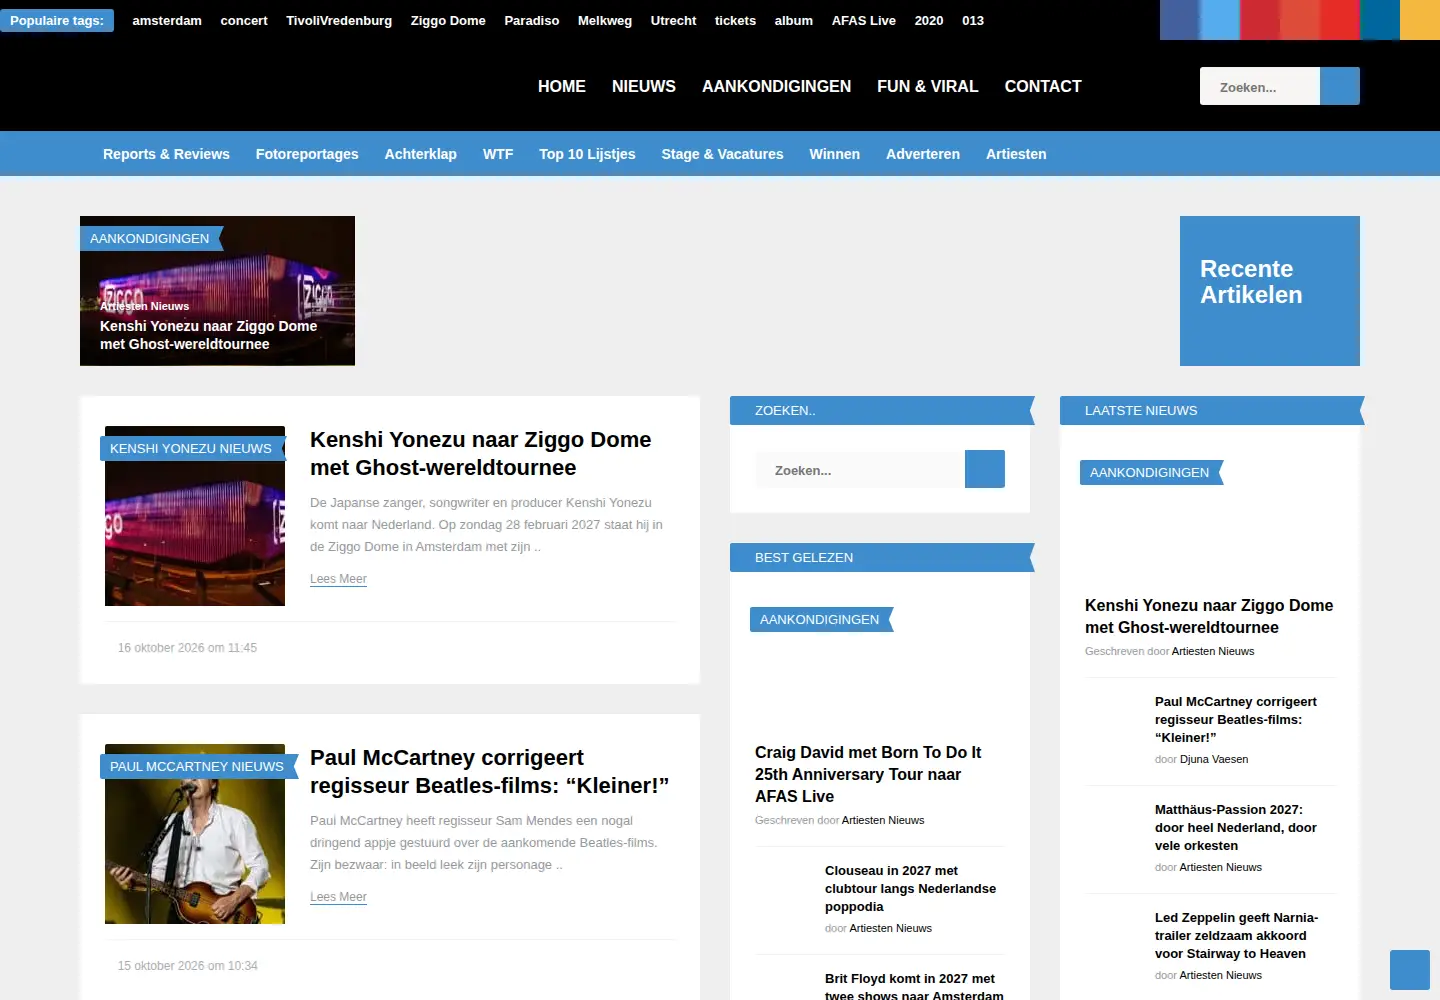Image resolution: width=1440 pixels, height=1000 pixels.
Task: Click the Paradiso tag
Action: click(532, 20)
